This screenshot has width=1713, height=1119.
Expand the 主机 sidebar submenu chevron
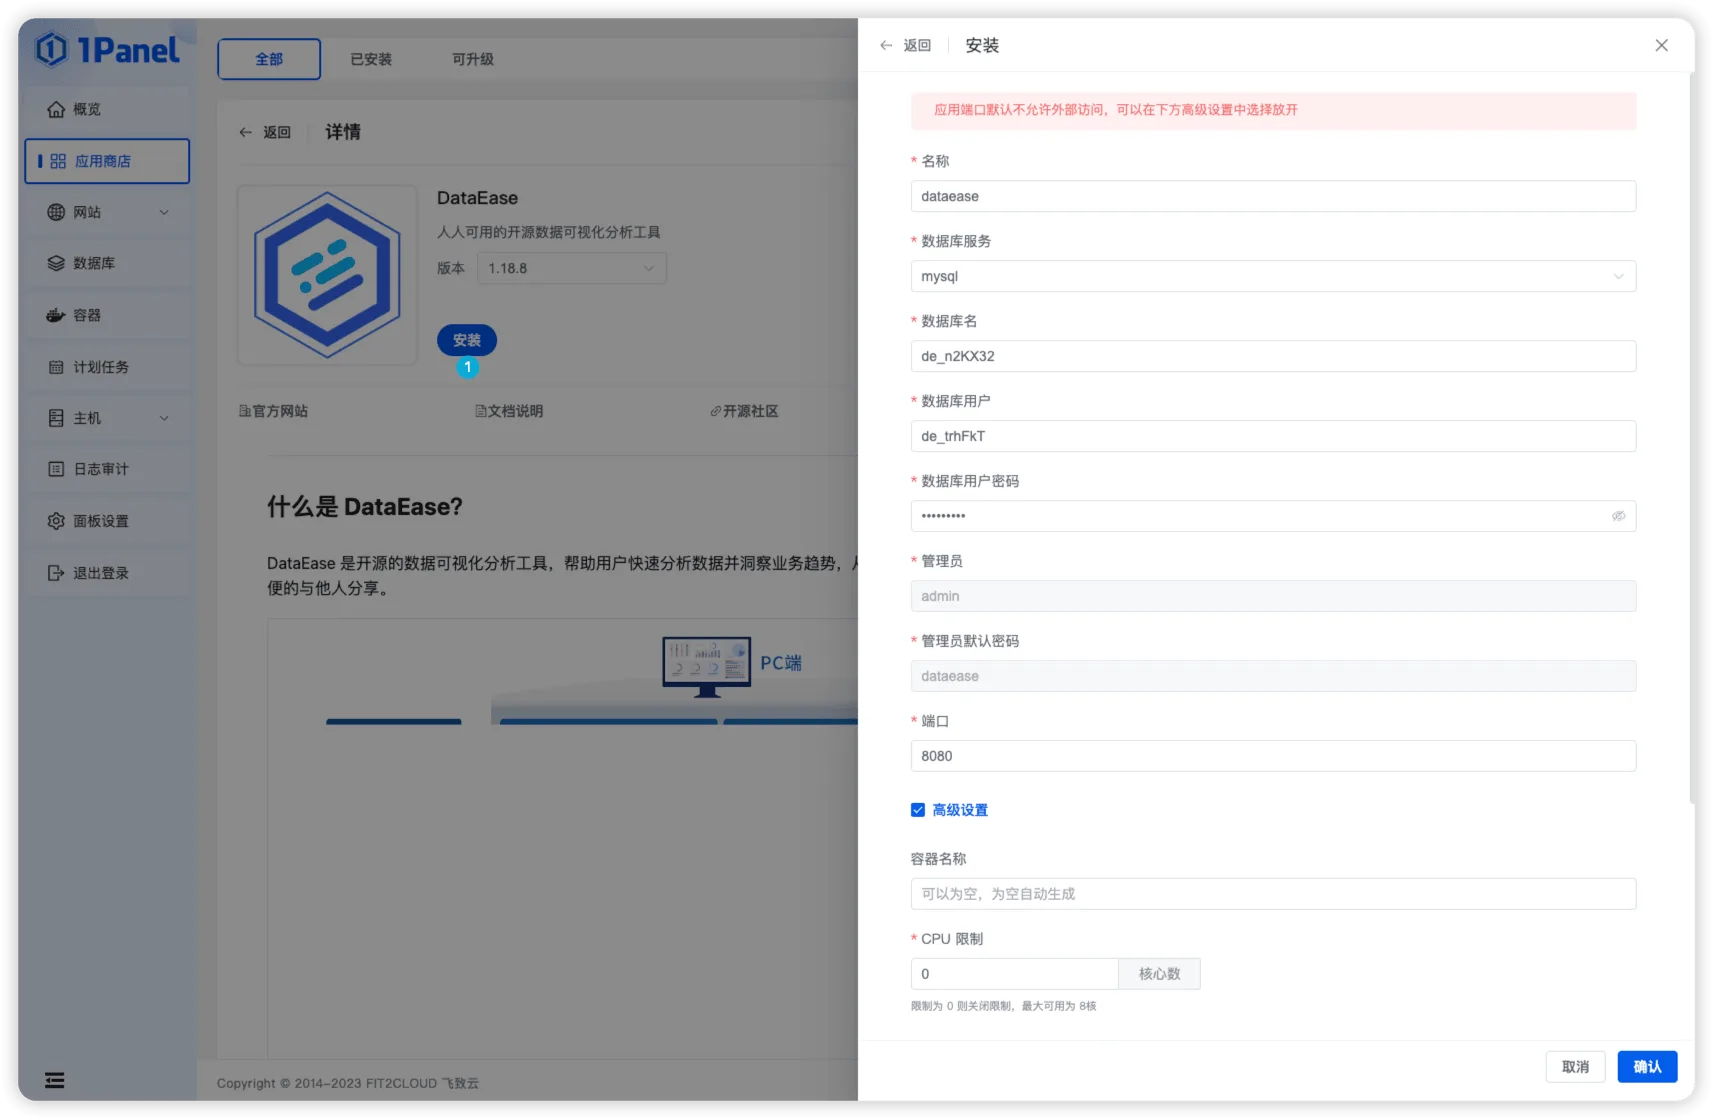(164, 418)
